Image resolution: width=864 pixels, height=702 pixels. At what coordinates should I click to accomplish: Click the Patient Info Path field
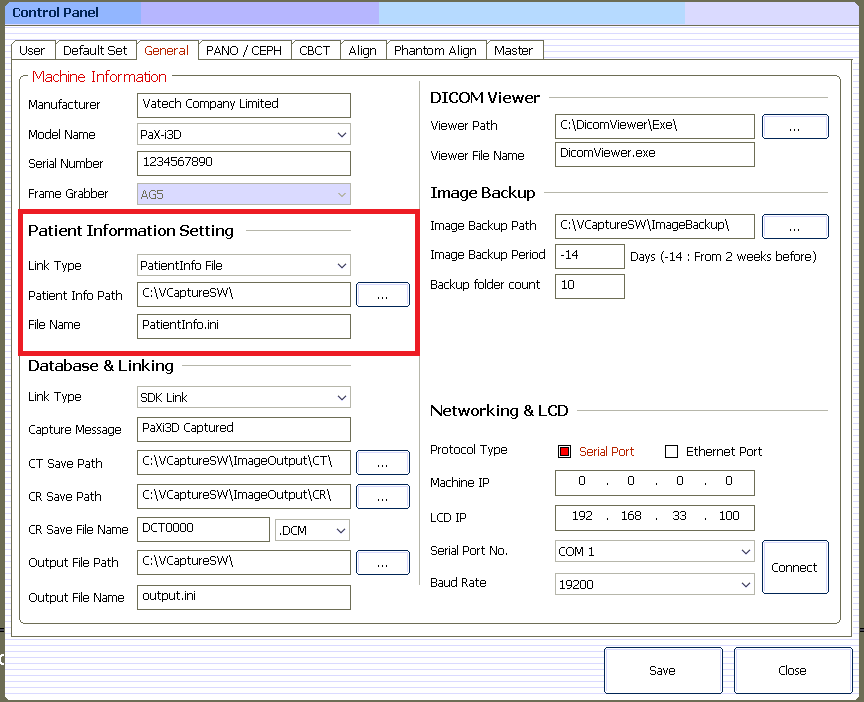(x=244, y=294)
